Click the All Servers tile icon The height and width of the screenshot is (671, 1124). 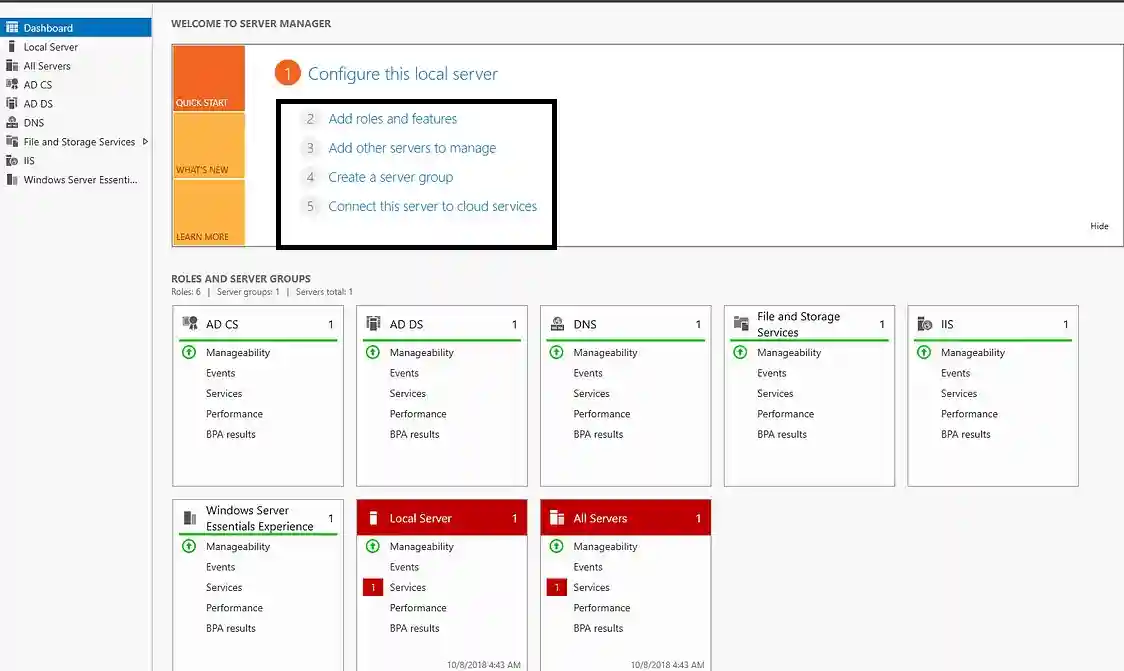tap(557, 518)
